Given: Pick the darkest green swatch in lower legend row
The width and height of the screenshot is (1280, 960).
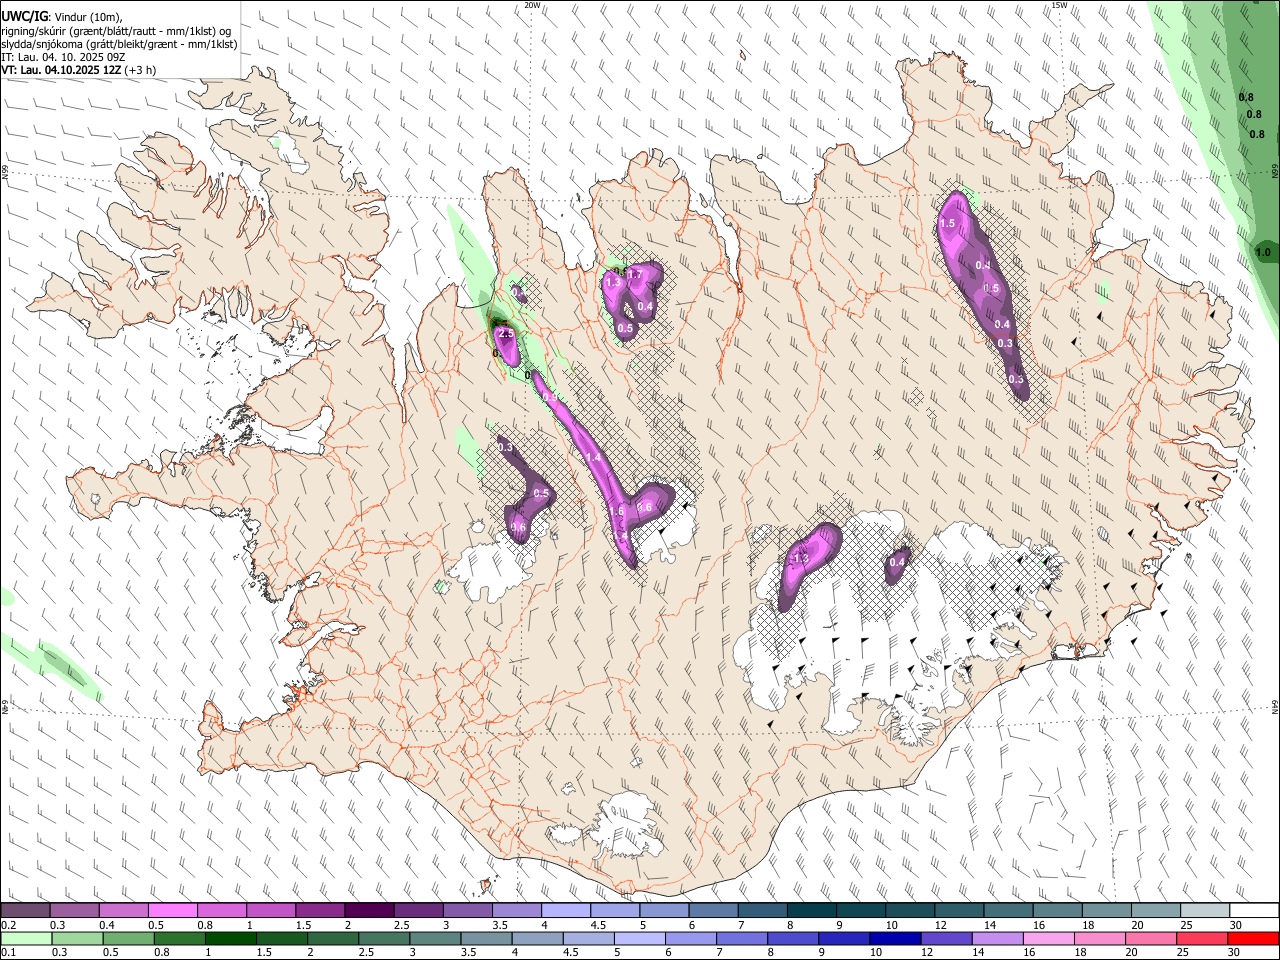Looking at the screenshot, I should tap(229, 938).
